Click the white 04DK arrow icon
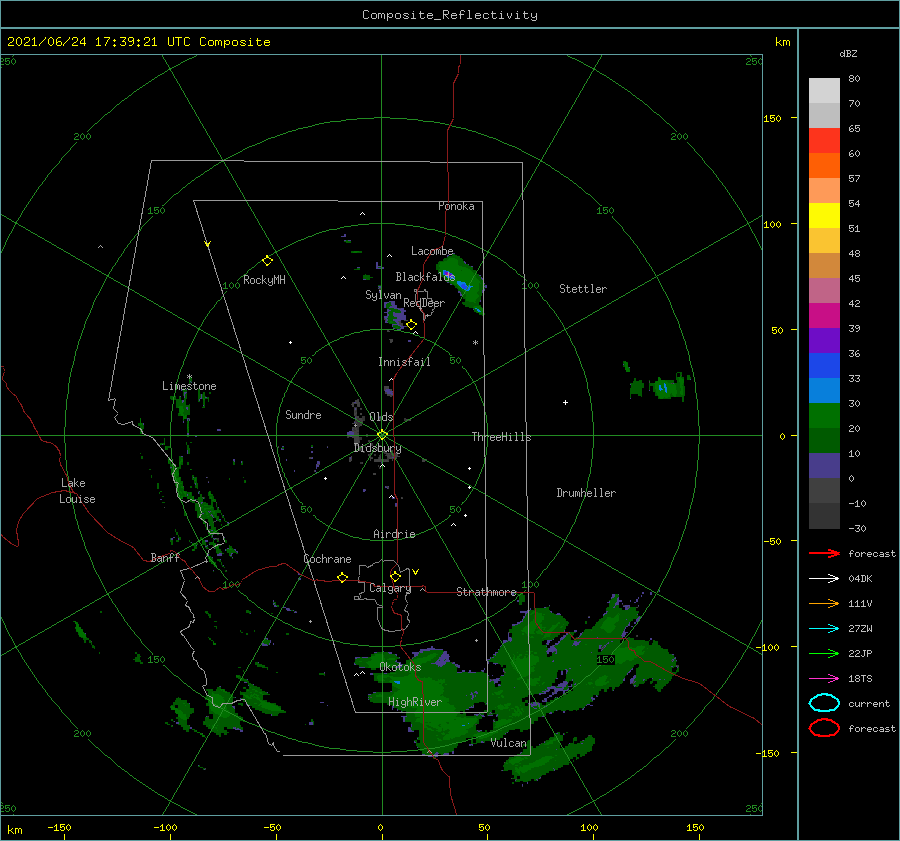The width and height of the screenshot is (900, 841). [x=824, y=578]
